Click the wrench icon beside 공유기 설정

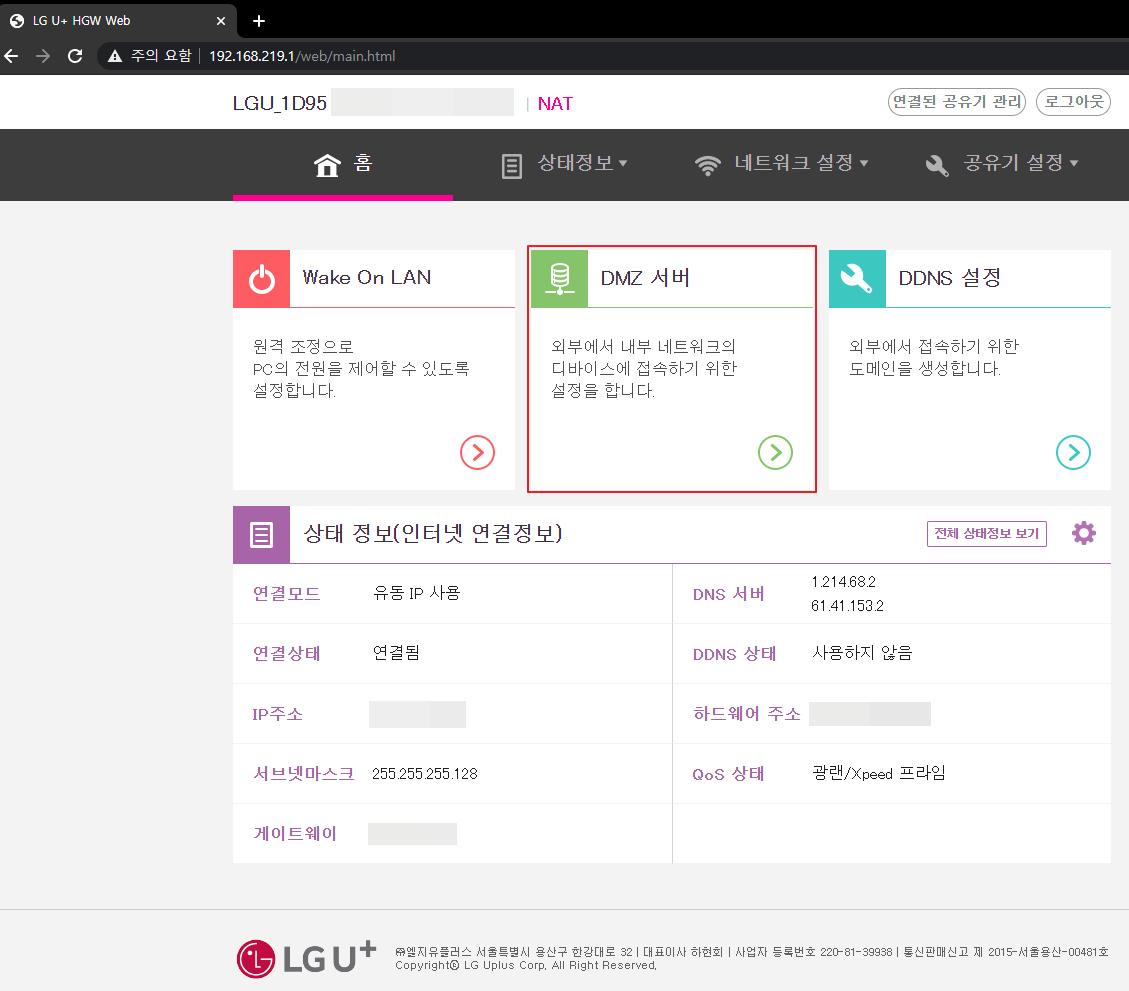(x=937, y=166)
